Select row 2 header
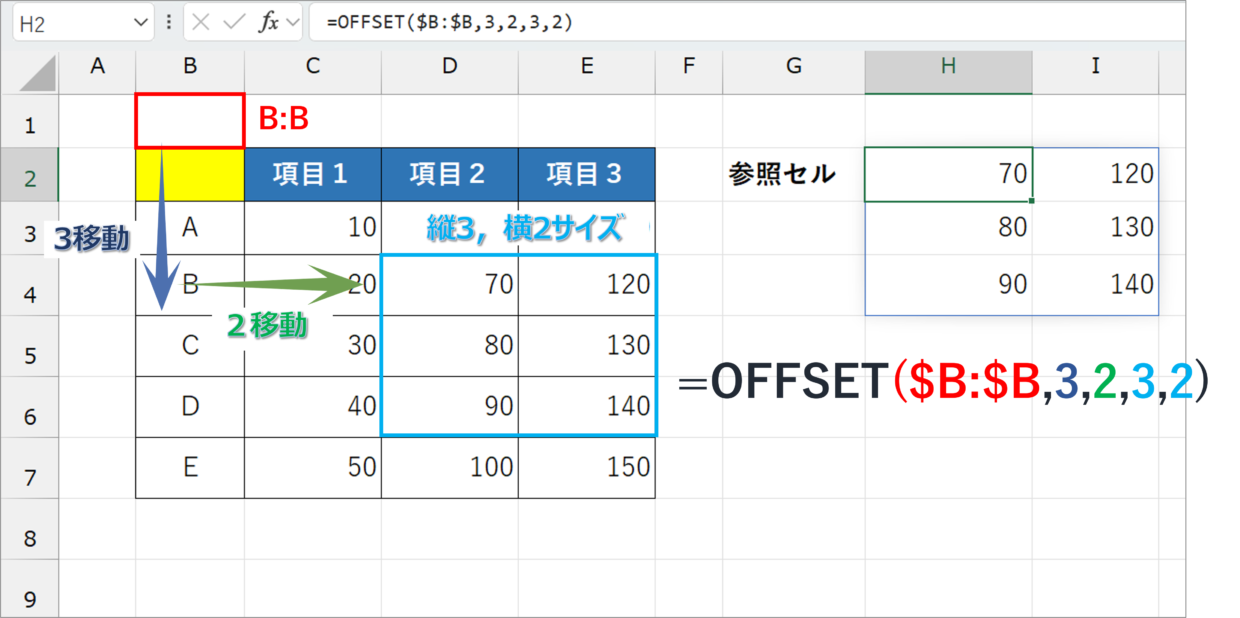The width and height of the screenshot is (1240, 618). (29, 177)
